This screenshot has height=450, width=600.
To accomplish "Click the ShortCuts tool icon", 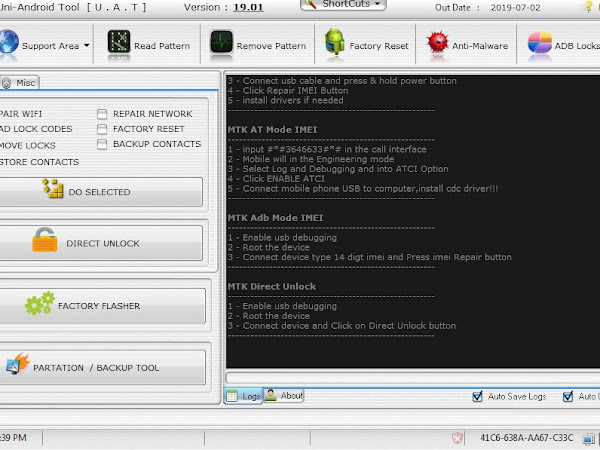I will pos(311,4).
